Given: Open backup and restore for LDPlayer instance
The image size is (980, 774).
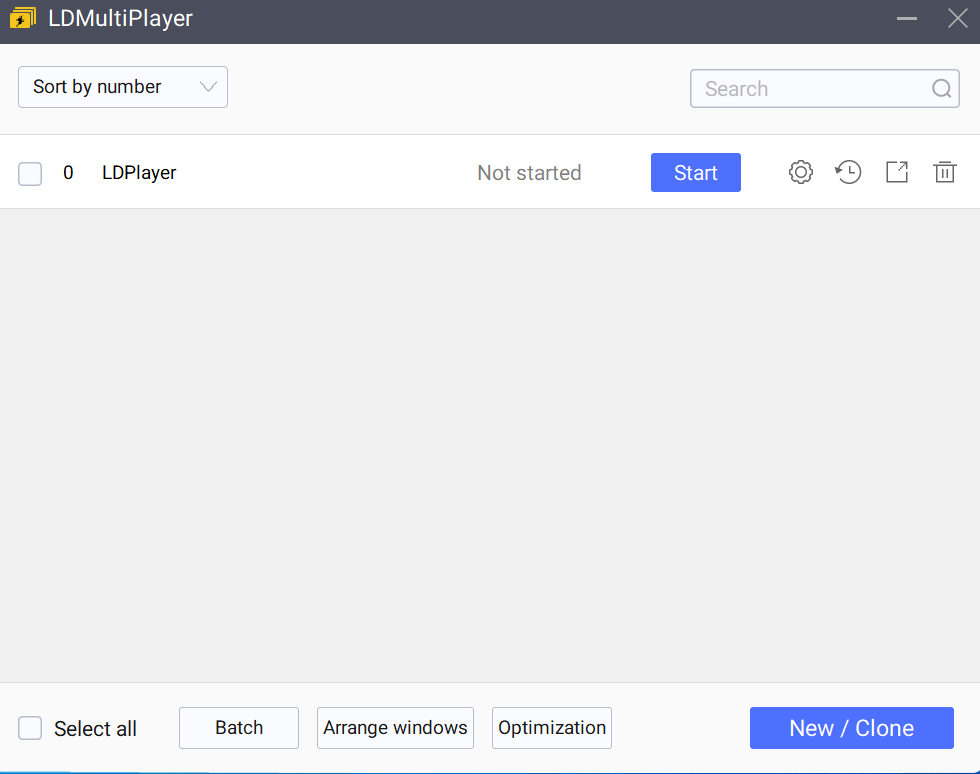Looking at the screenshot, I should click(x=848, y=172).
